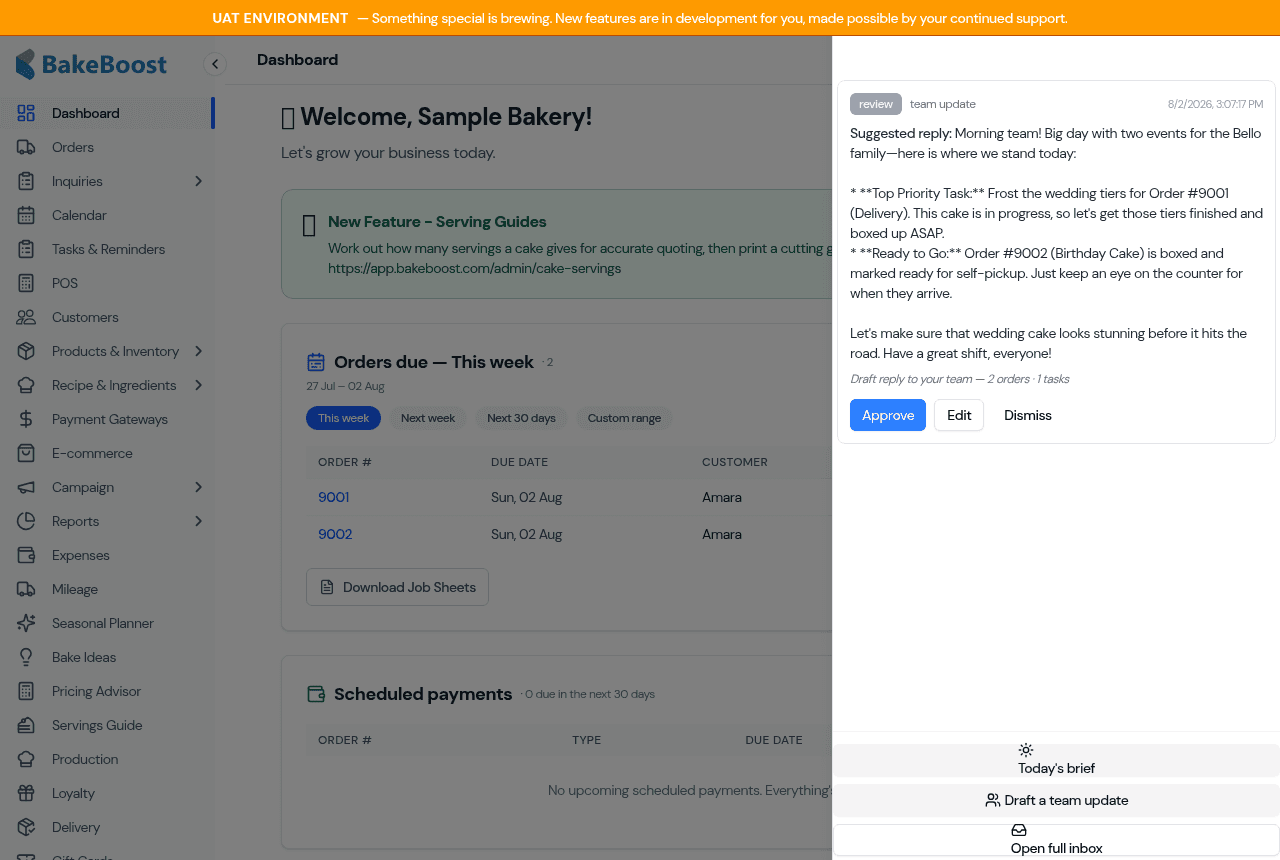Viewport: 1280px width, 860px height.
Task: Click Draft a team update button
Action: coord(1056,800)
